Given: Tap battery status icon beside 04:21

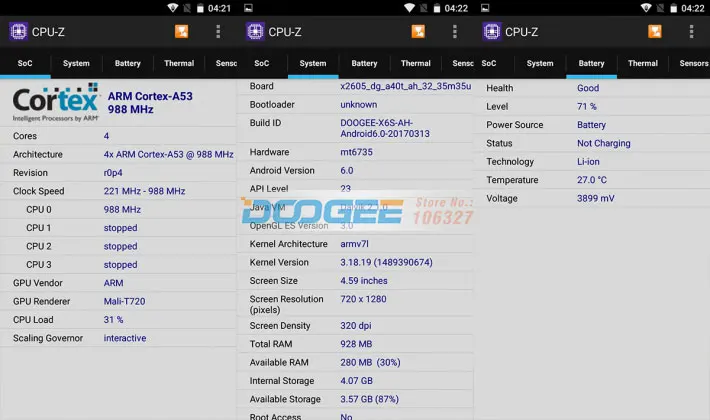Looking at the screenshot, I should coord(200,8).
